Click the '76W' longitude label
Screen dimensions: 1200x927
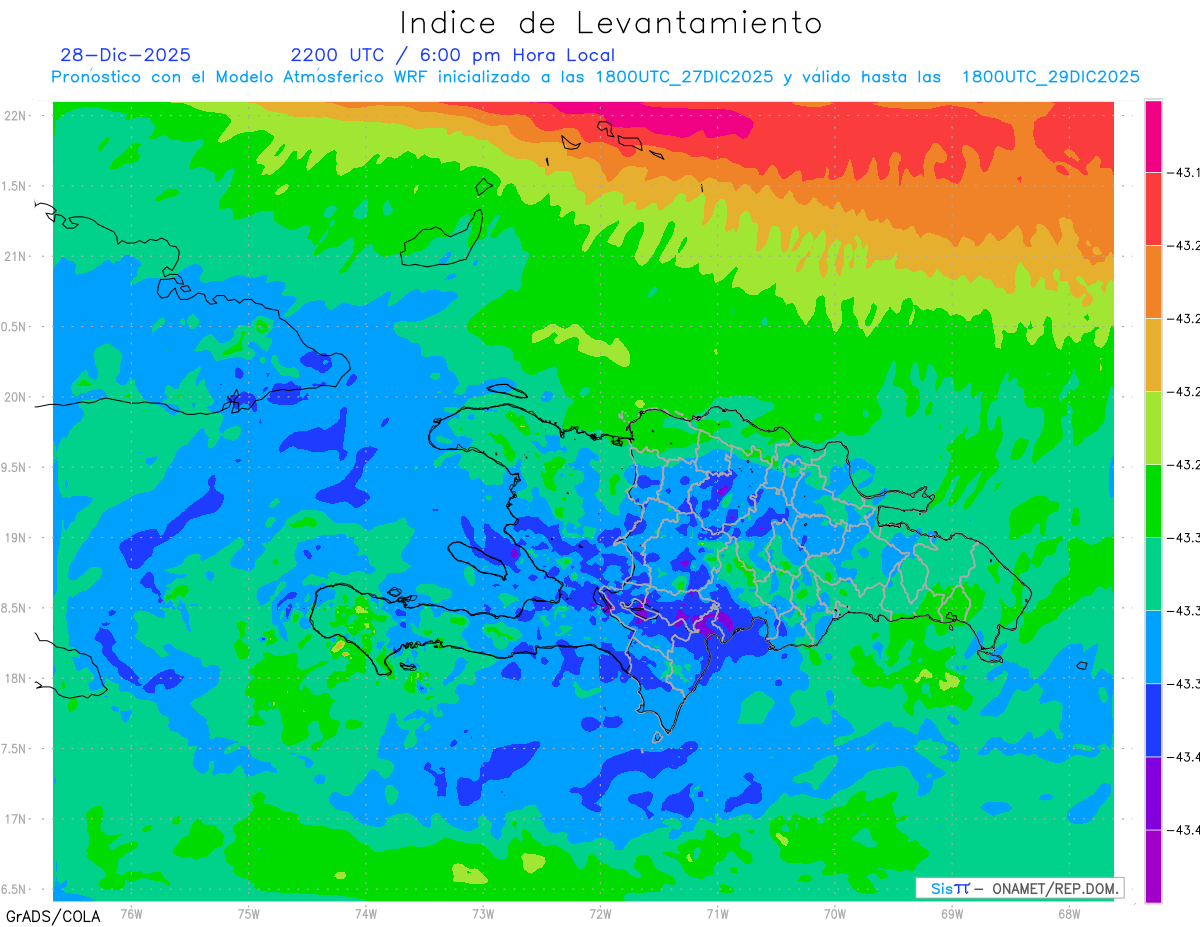click(x=131, y=913)
